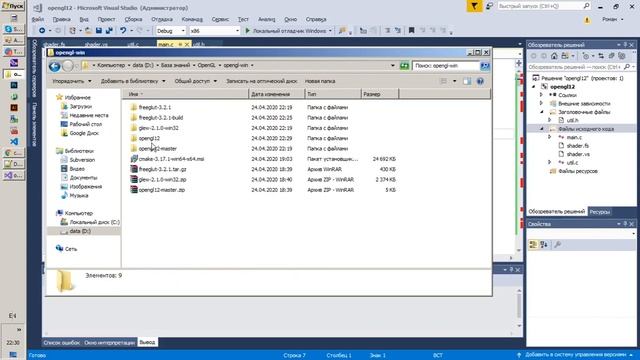Switch to the Вывод tab at bottom
This screenshot has height=360, width=640.
tap(147, 342)
